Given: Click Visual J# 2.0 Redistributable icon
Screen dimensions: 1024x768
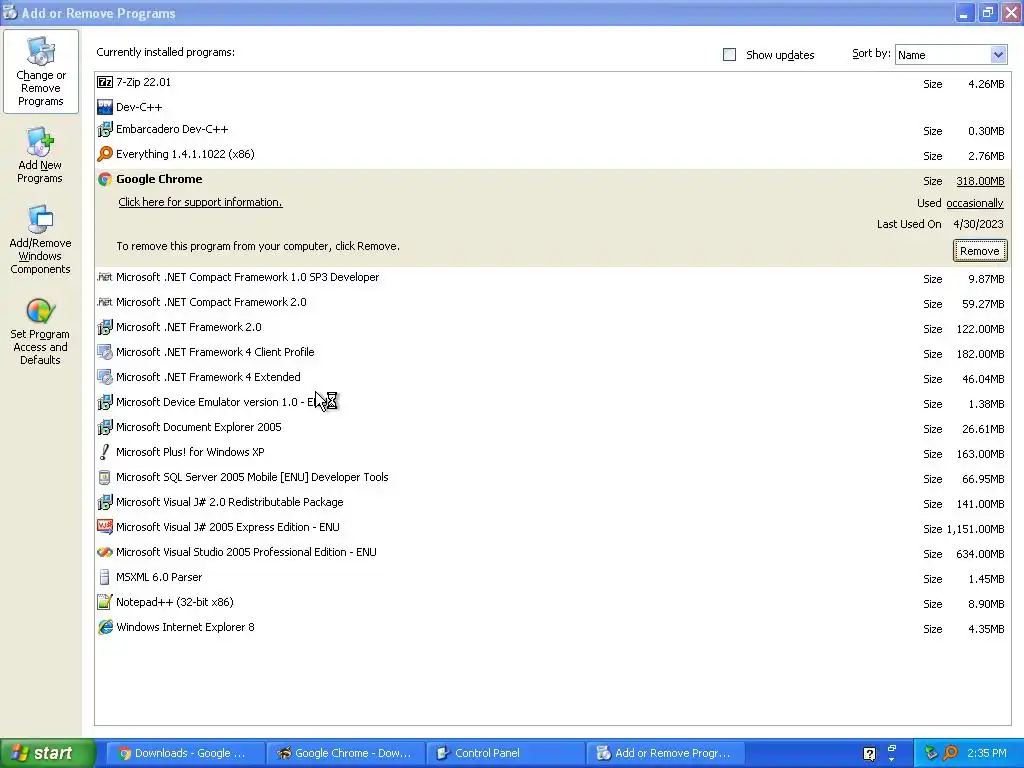Looking at the screenshot, I should [104, 502].
